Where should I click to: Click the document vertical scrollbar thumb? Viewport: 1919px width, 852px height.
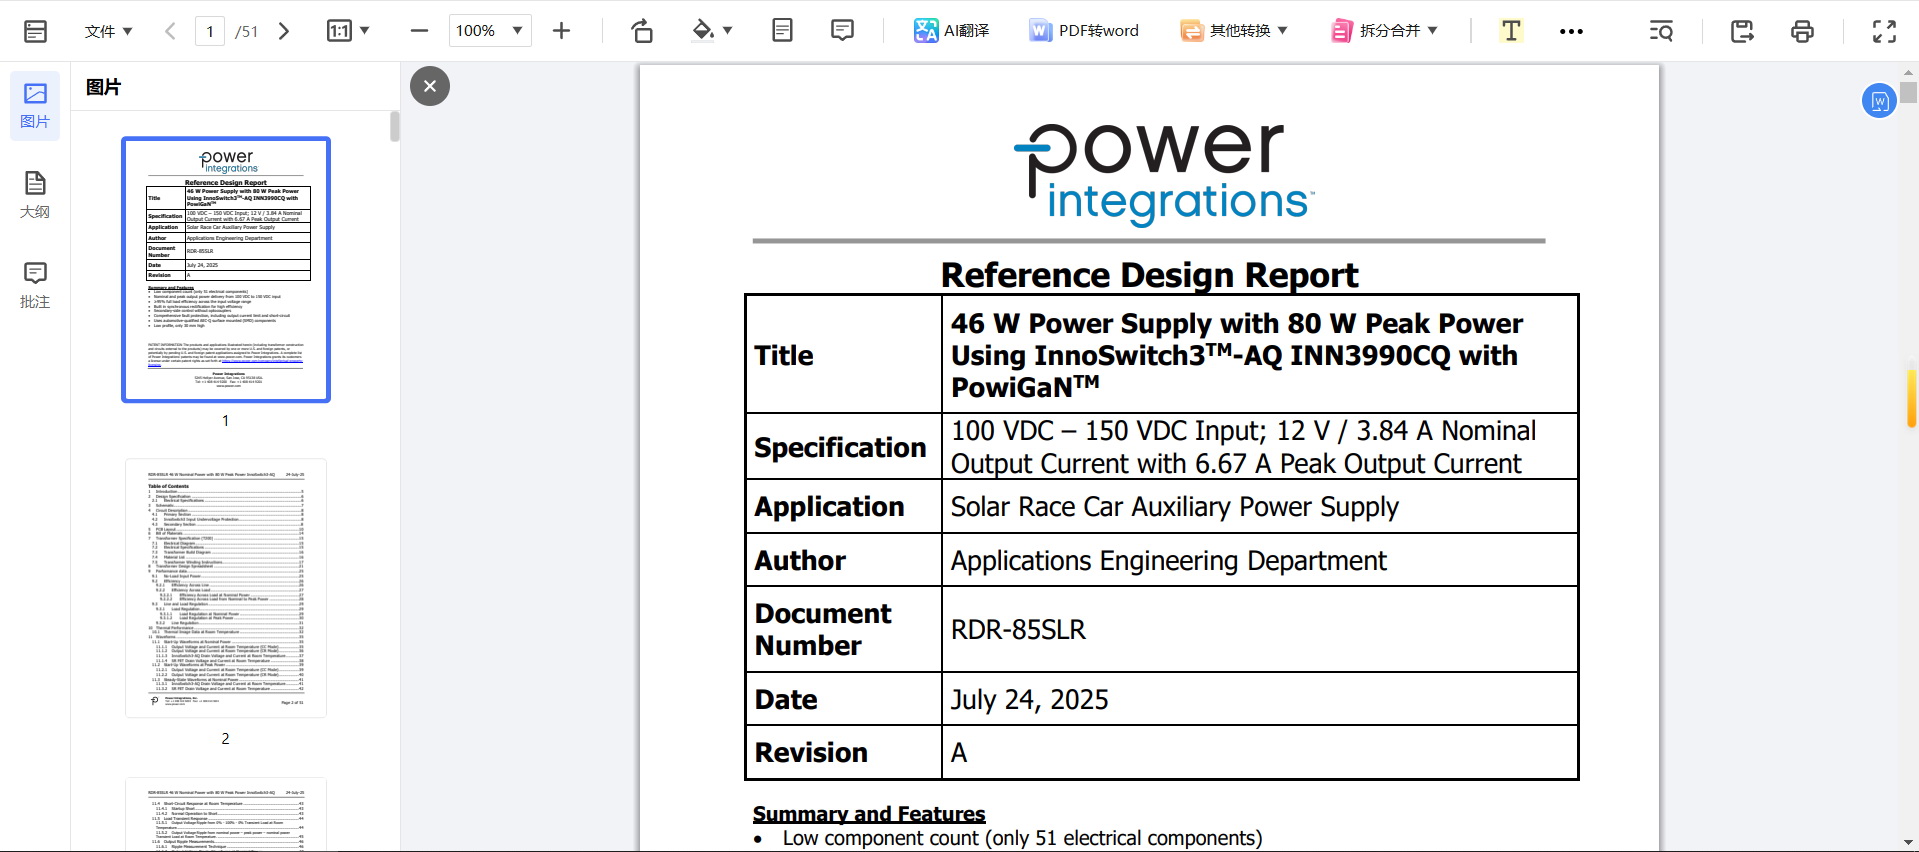(1909, 93)
